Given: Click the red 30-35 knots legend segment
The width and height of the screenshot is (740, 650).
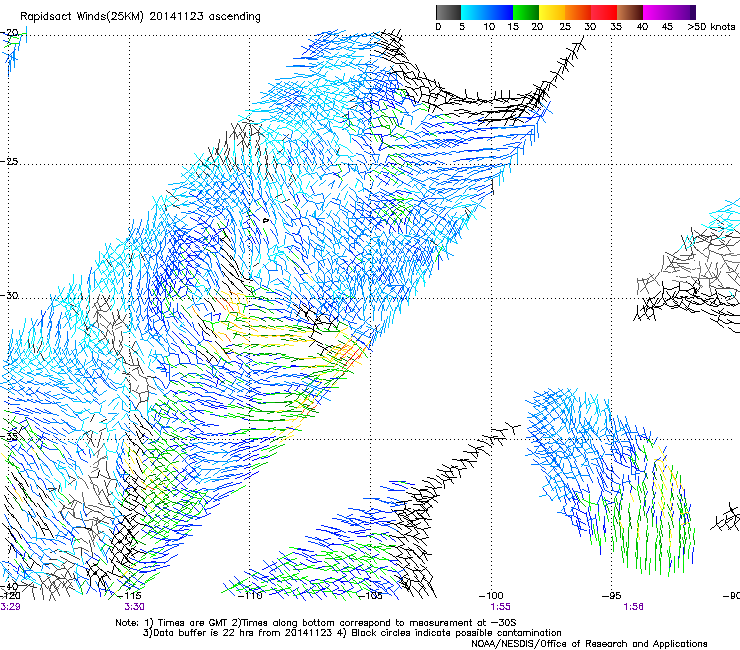Looking at the screenshot, I should tap(604, 12).
